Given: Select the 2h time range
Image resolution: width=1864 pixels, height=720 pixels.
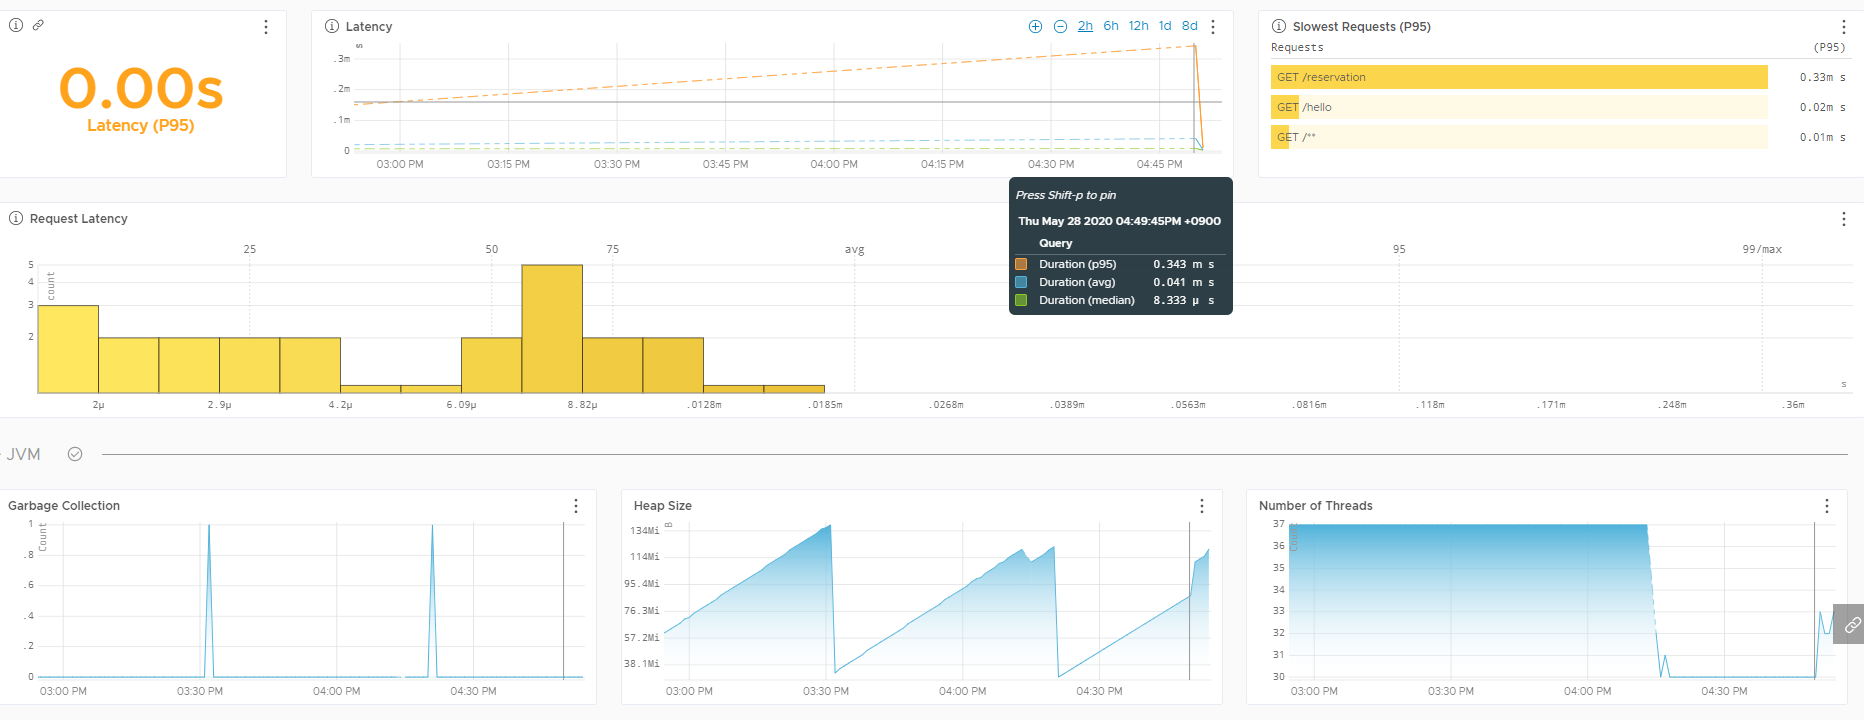Looking at the screenshot, I should tap(1085, 26).
